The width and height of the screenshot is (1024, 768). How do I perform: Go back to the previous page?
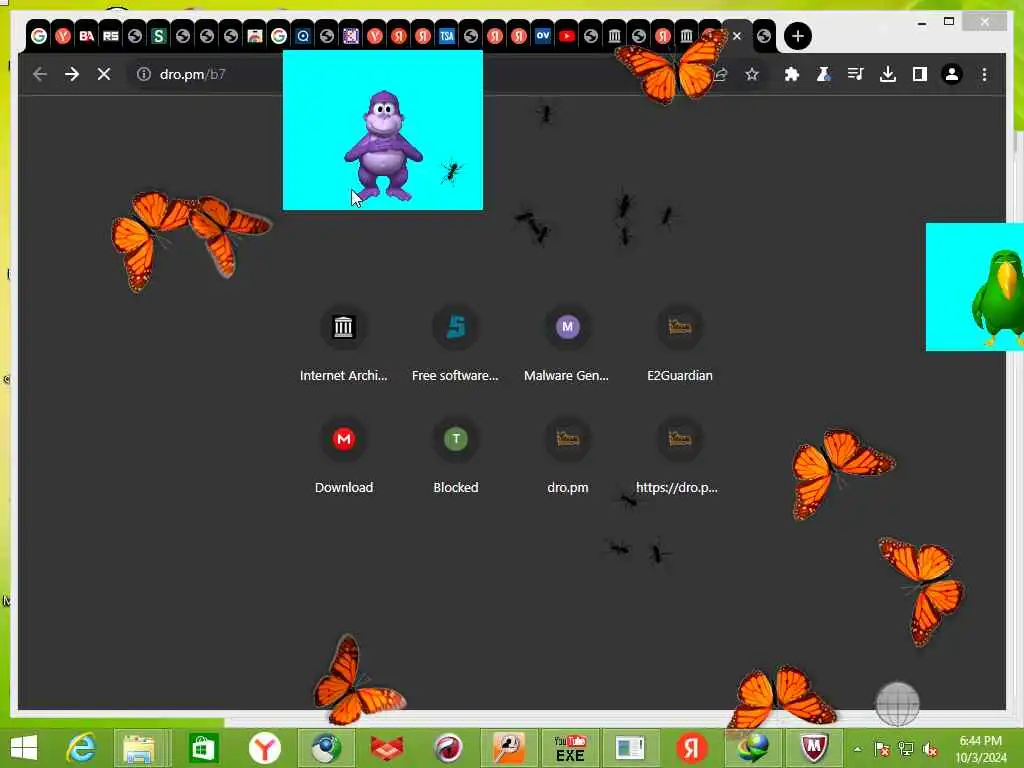coord(40,74)
